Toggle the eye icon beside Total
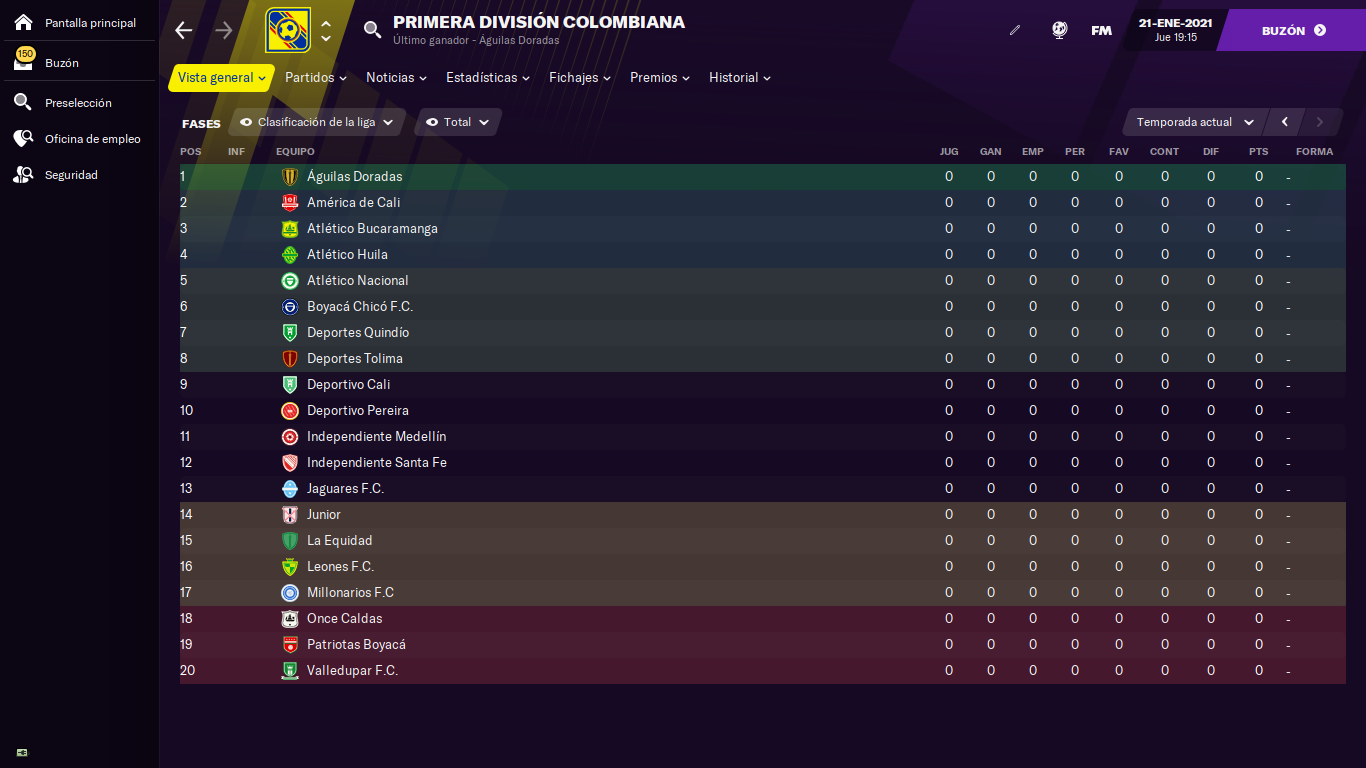The height and width of the screenshot is (768, 1366). tap(432, 122)
